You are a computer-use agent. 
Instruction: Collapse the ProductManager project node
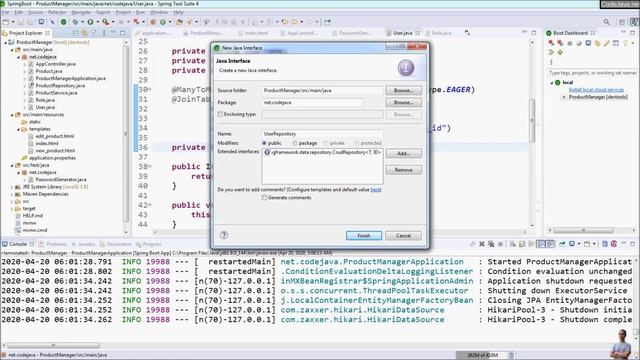click(x=6, y=42)
